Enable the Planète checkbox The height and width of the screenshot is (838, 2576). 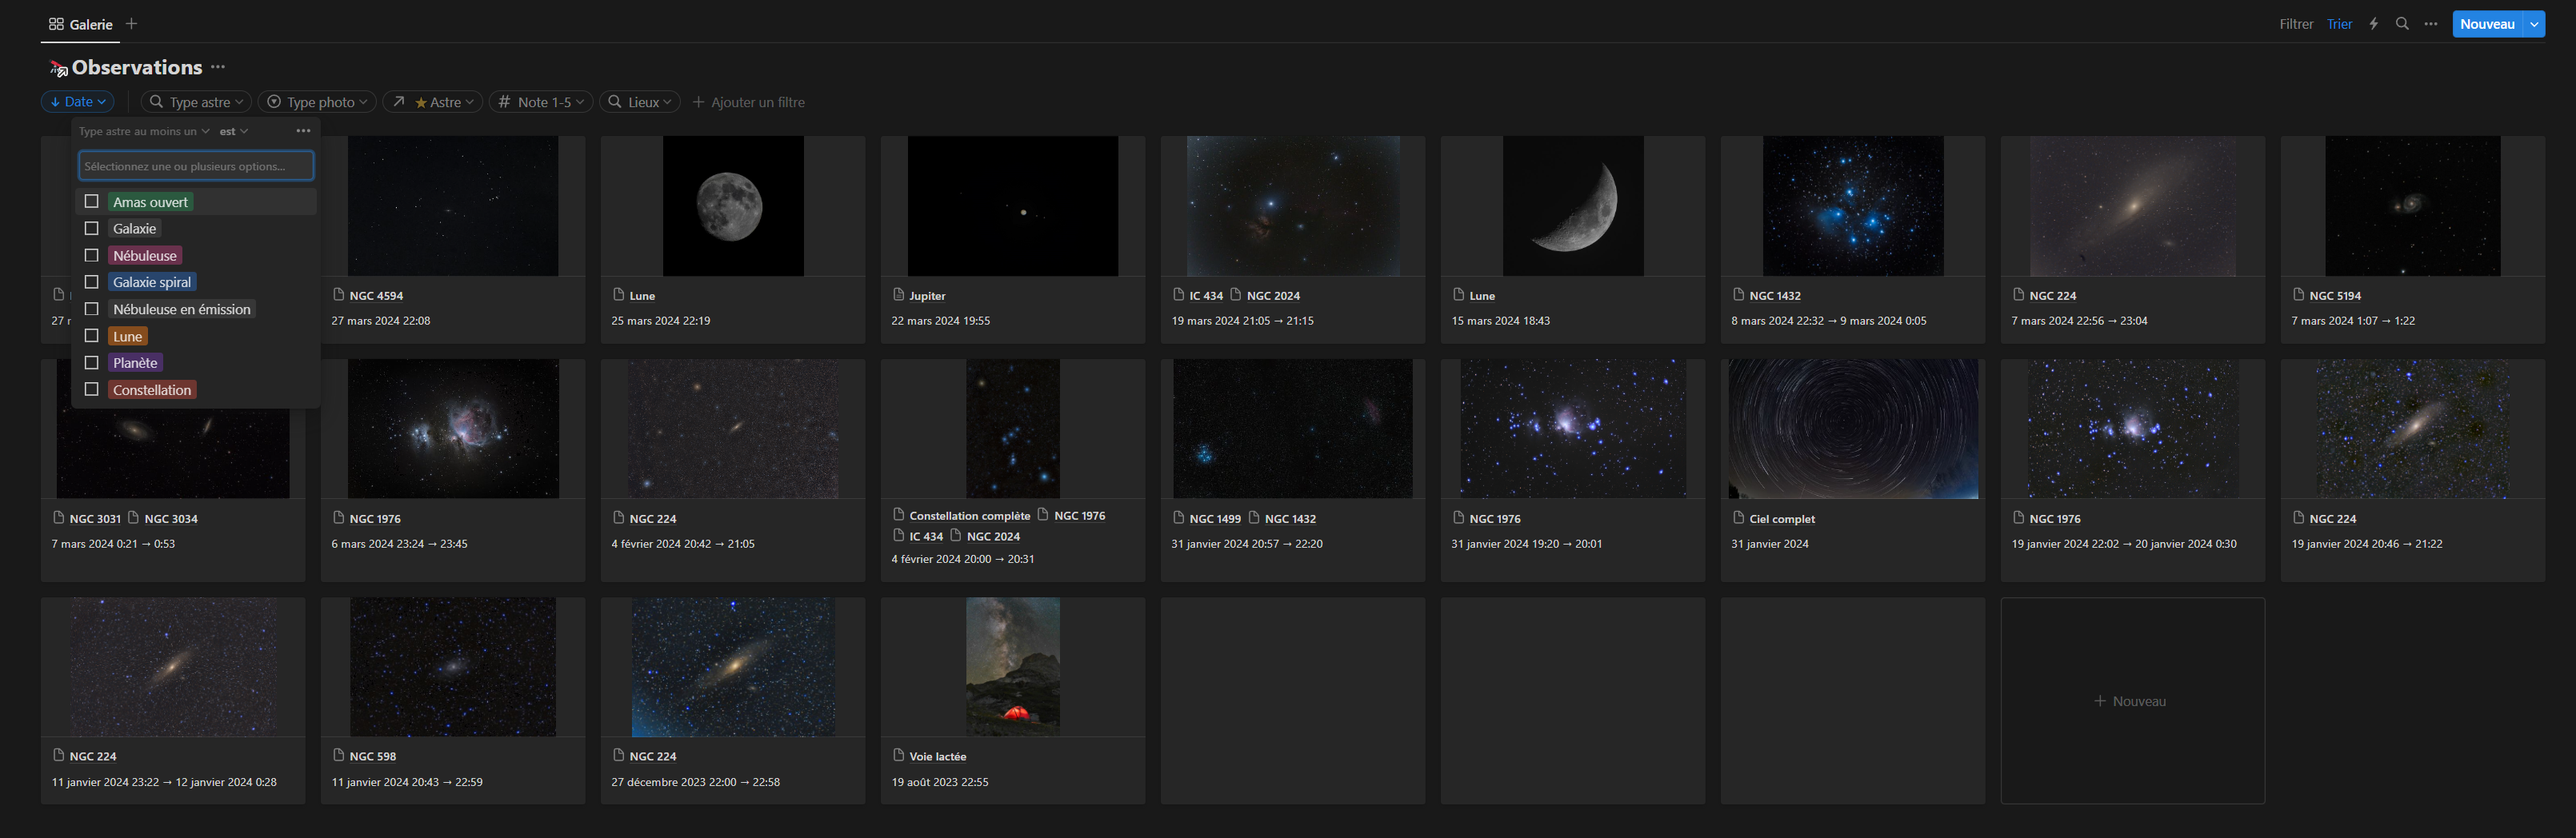pos(92,363)
